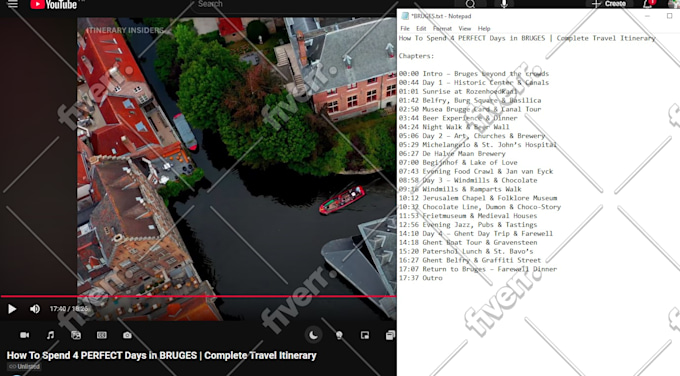The width and height of the screenshot is (680, 376).
Task: Click the '07:00 Begijnhof & Lake of Love' line
Action: 458,163
